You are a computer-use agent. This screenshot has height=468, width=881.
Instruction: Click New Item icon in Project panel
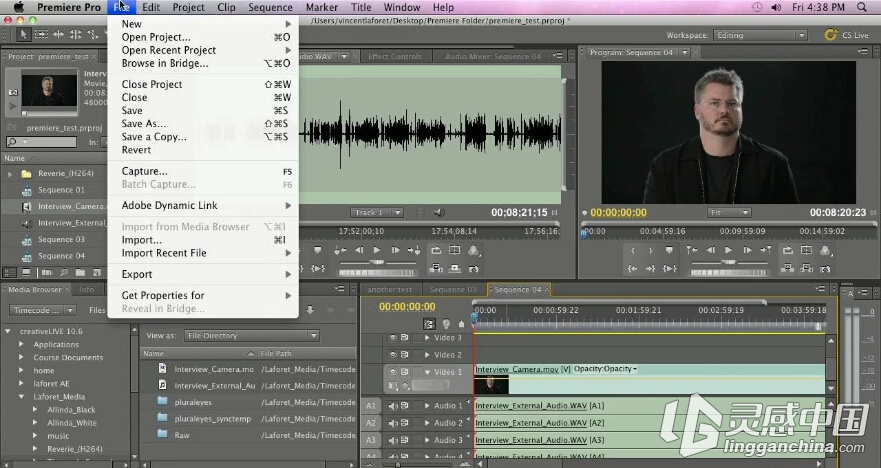pyautogui.click(x=97, y=272)
